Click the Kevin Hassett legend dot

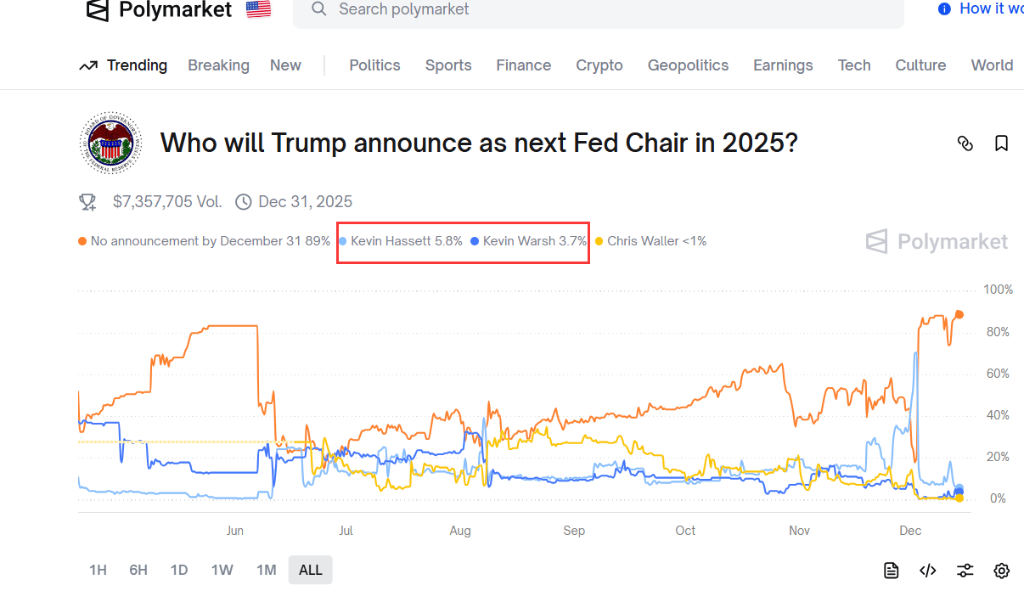tap(344, 241)
